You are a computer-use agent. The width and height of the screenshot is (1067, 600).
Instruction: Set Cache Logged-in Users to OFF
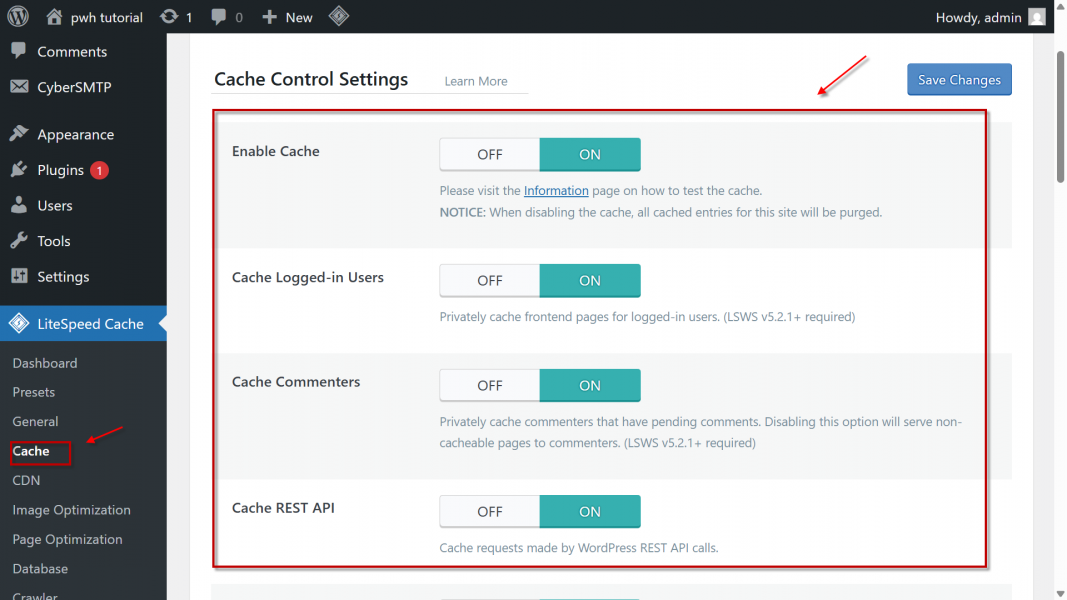(489, 280)
